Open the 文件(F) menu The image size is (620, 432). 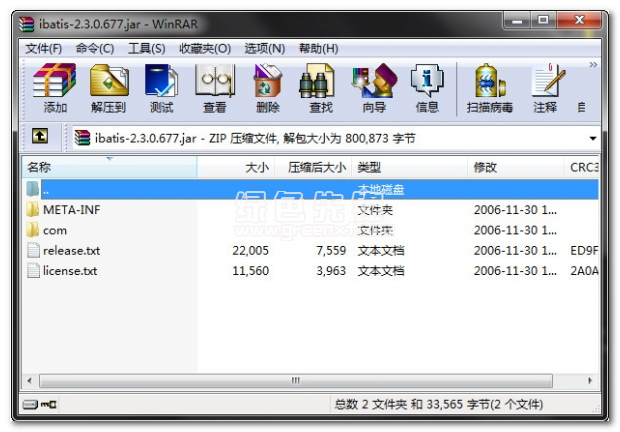(x=43, y=48)
